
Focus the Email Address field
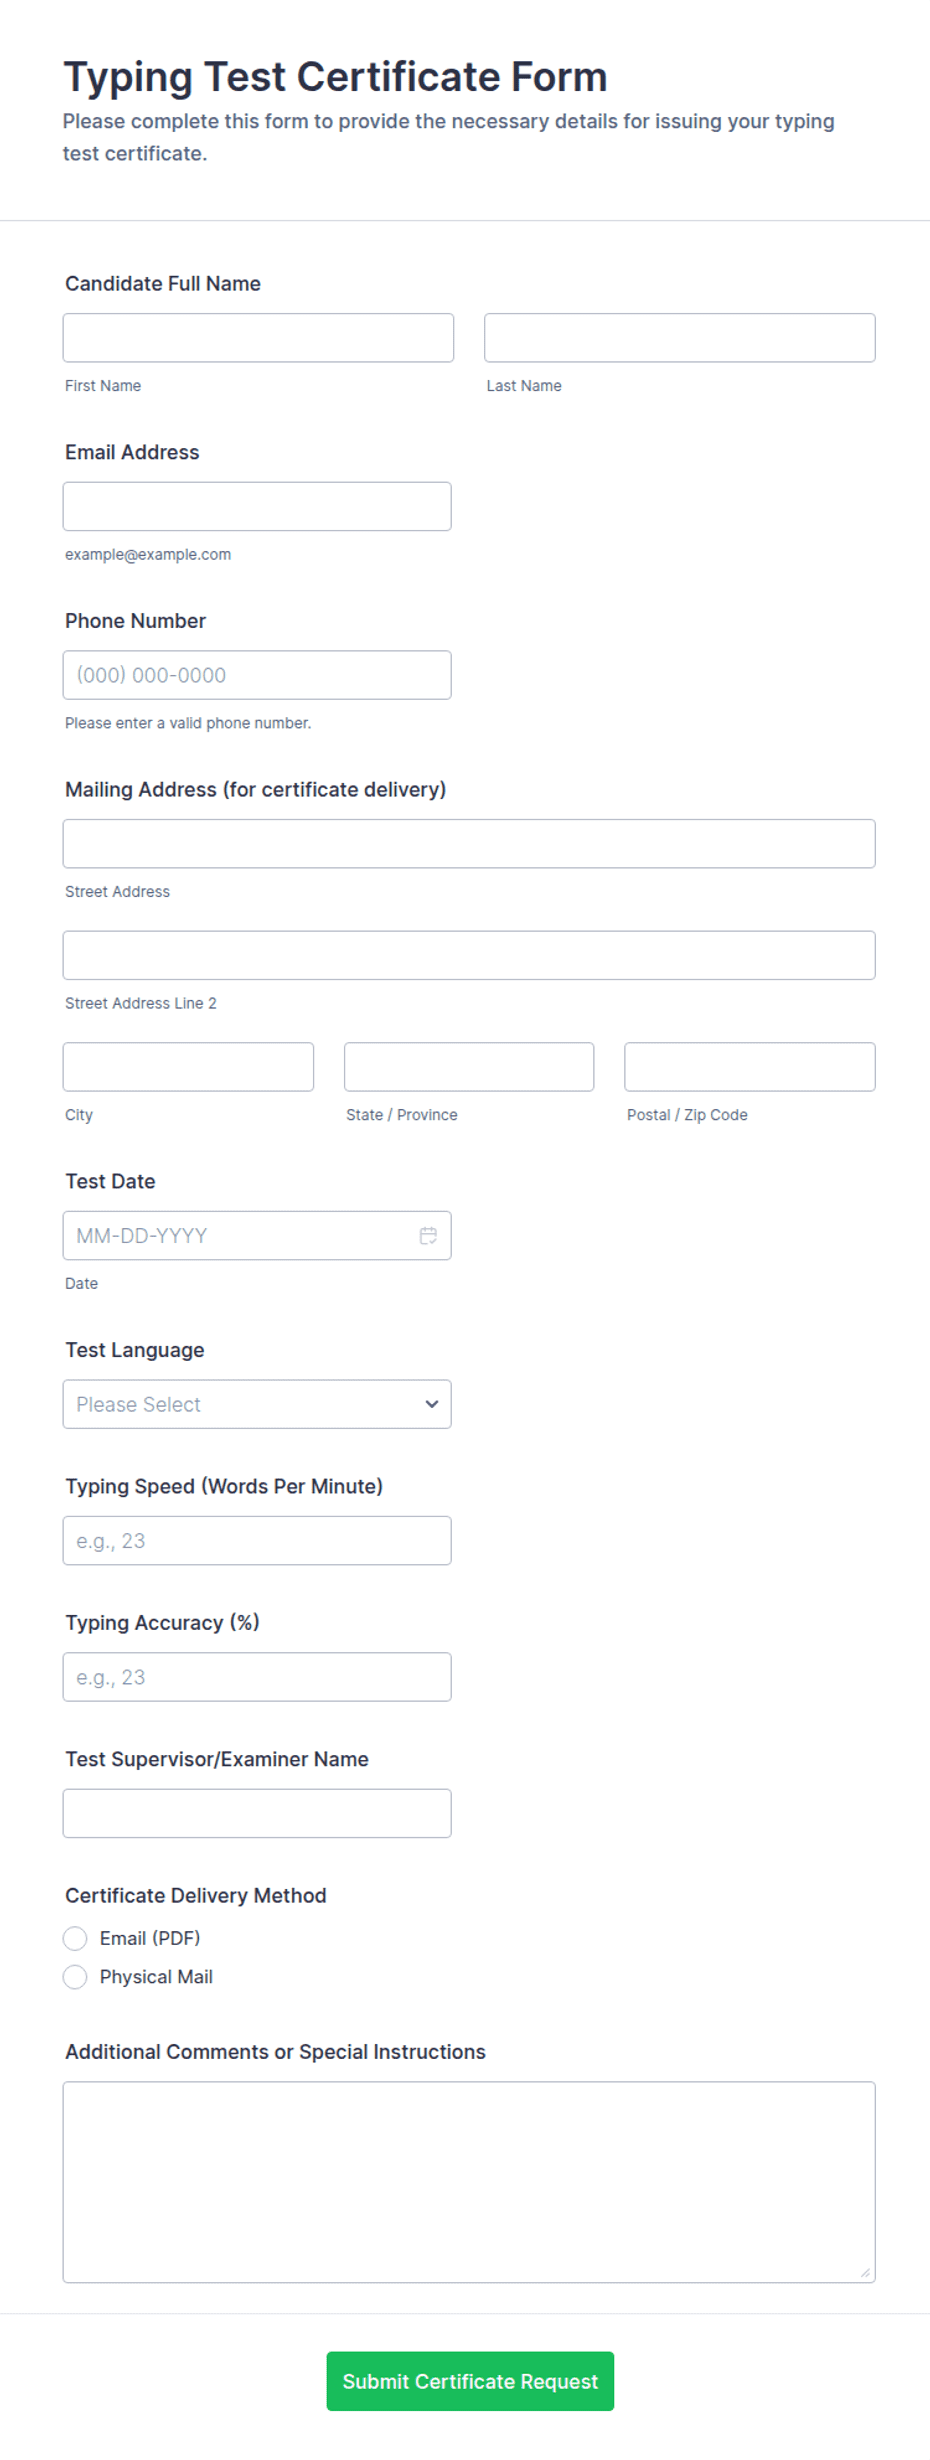pos(257,506)
